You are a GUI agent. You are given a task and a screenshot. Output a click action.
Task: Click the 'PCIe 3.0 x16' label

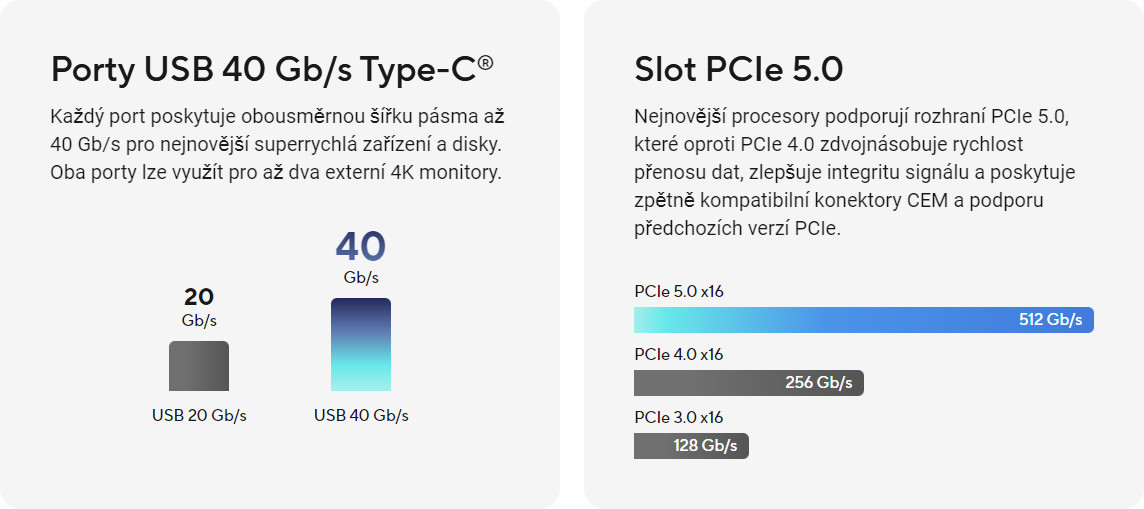pos(678,417)
